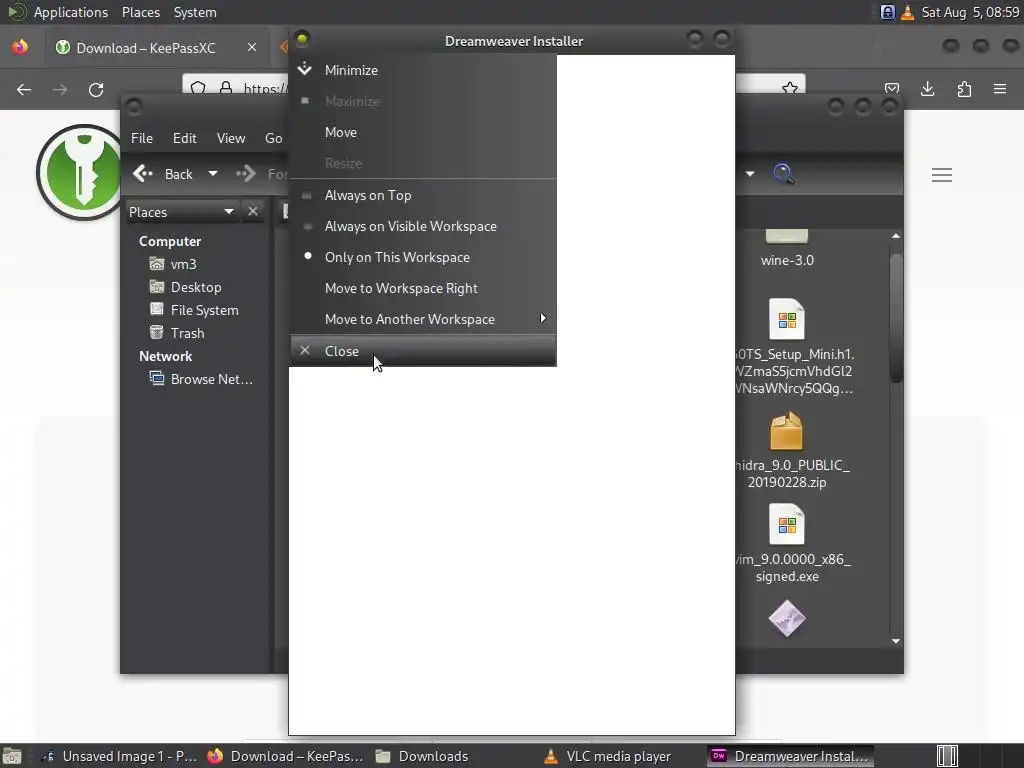1024x768 pixels.
Task: Open File System in the sidebar
Action: point(194,310)
